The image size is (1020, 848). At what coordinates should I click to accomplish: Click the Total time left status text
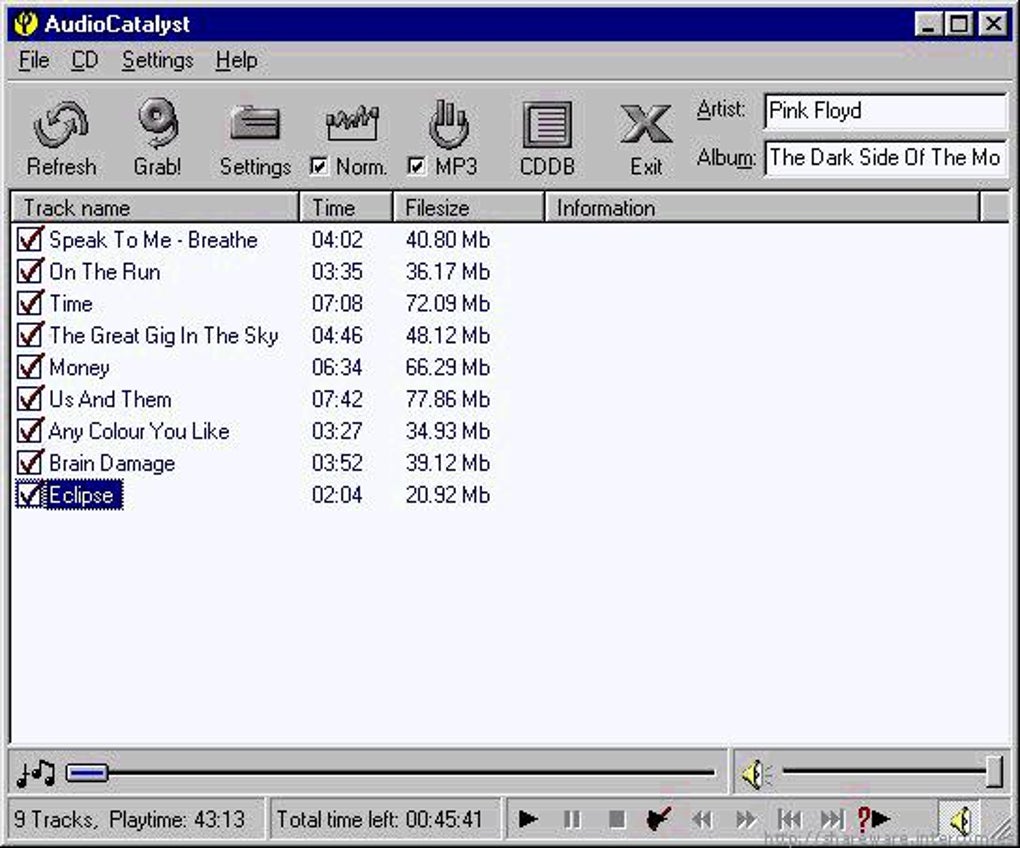[x=380, y=819]
